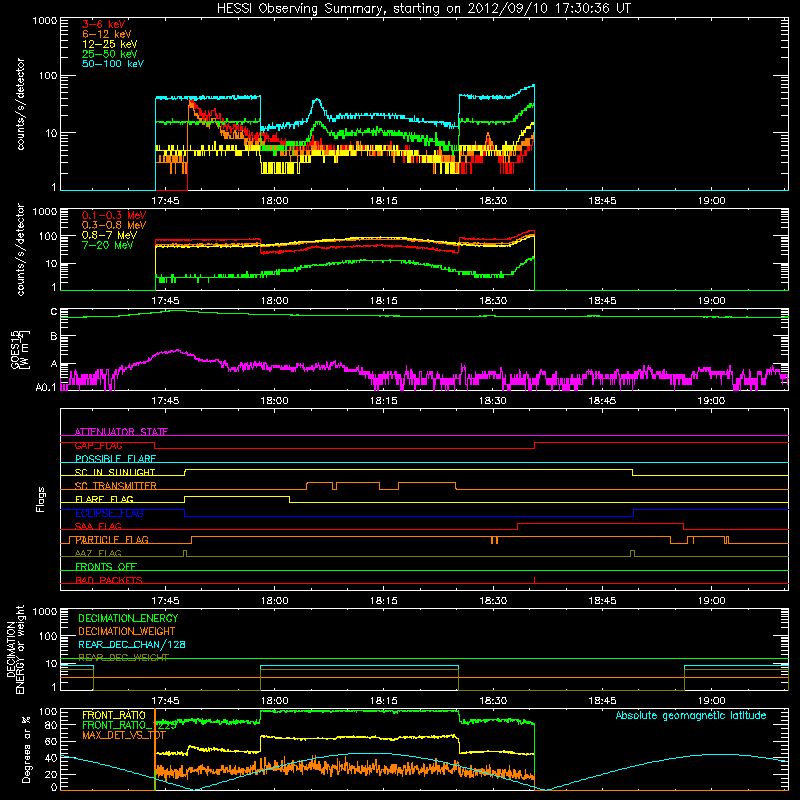This screenshot has width=800, height=800.
Task: Click the 25-50 keV legend entry
Action: (110, 54)
